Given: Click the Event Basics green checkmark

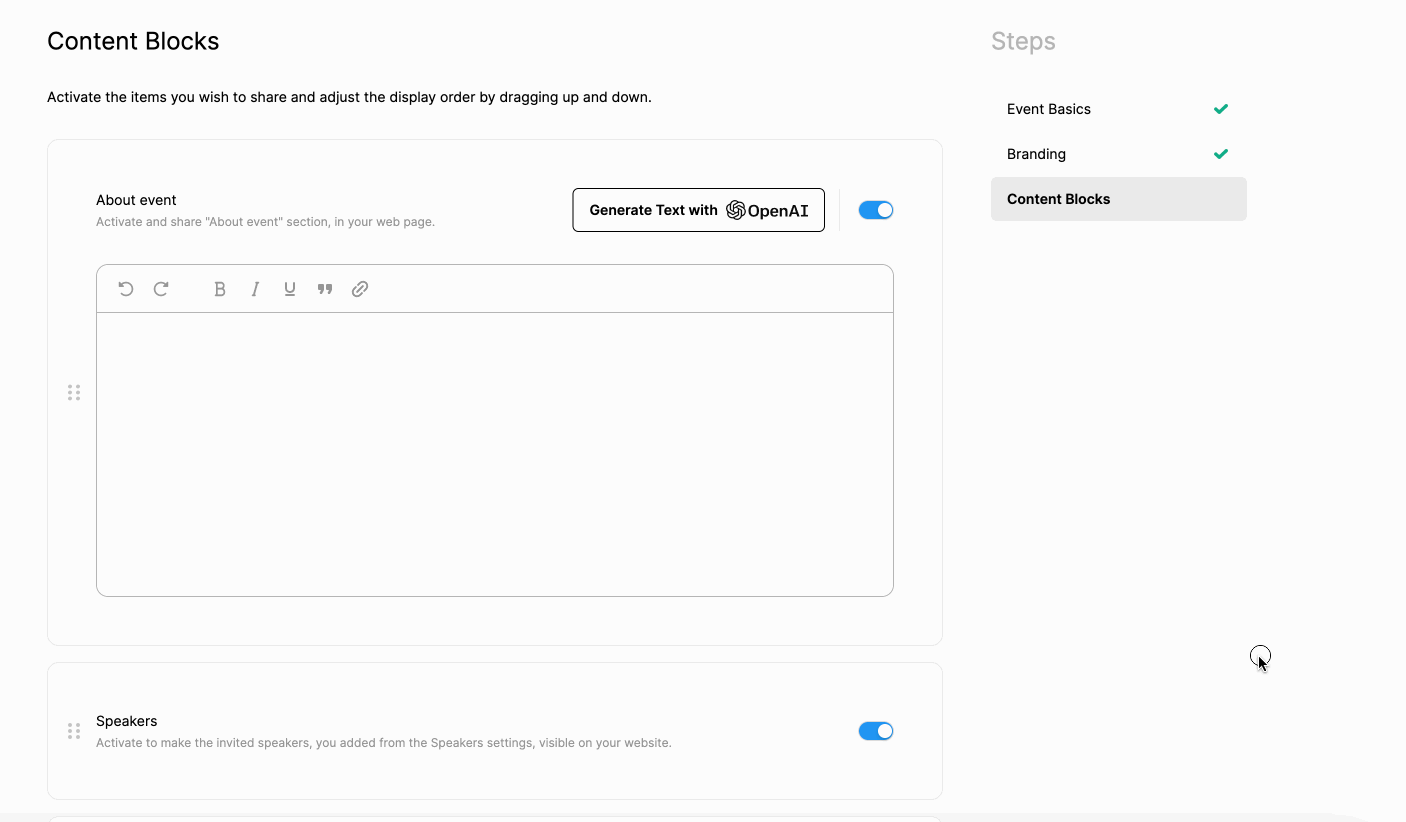Looking at the screenshot, I should click(x=1220, y=109).
